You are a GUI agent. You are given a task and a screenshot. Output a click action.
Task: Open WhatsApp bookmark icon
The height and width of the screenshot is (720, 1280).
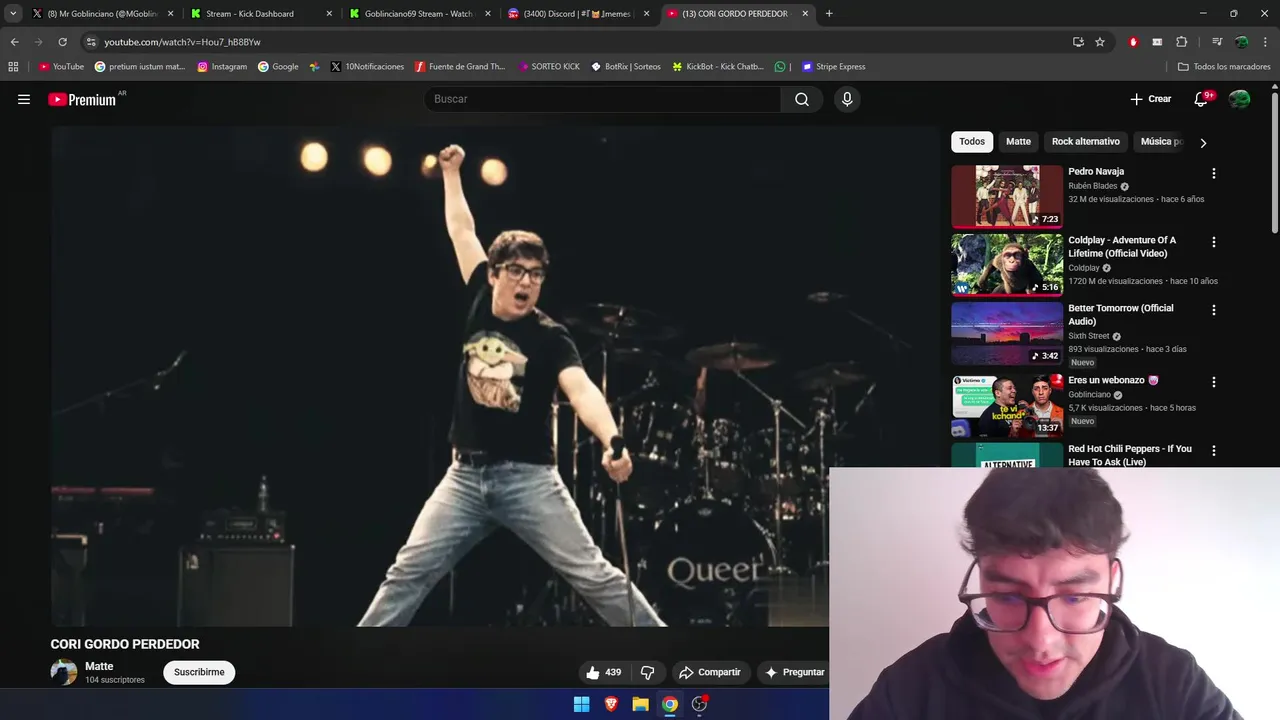780,67
